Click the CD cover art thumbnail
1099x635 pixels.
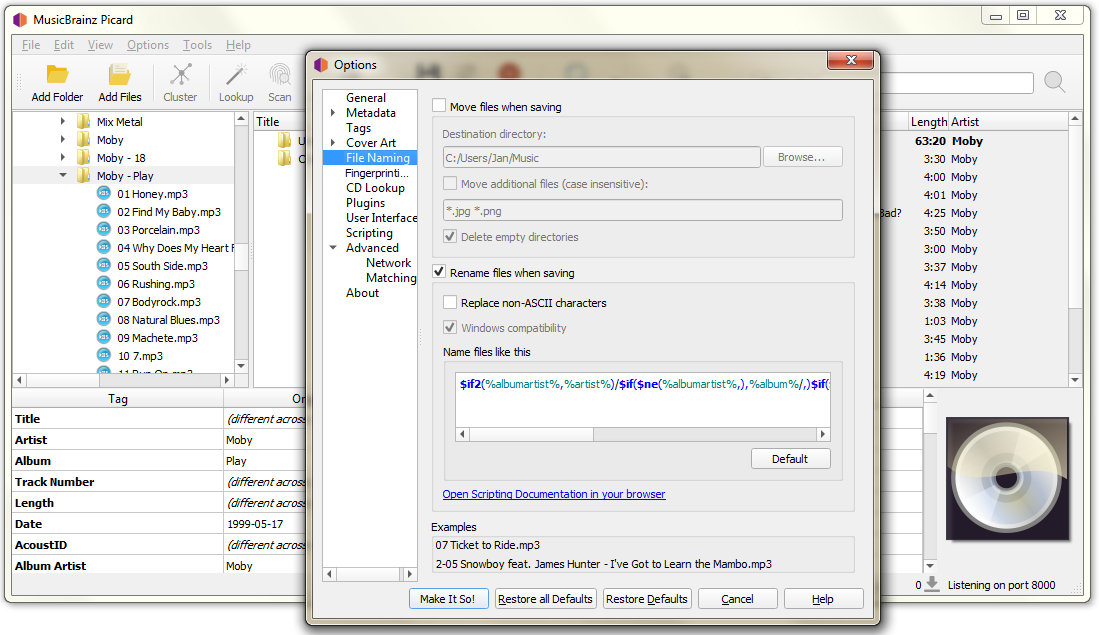1007,479
